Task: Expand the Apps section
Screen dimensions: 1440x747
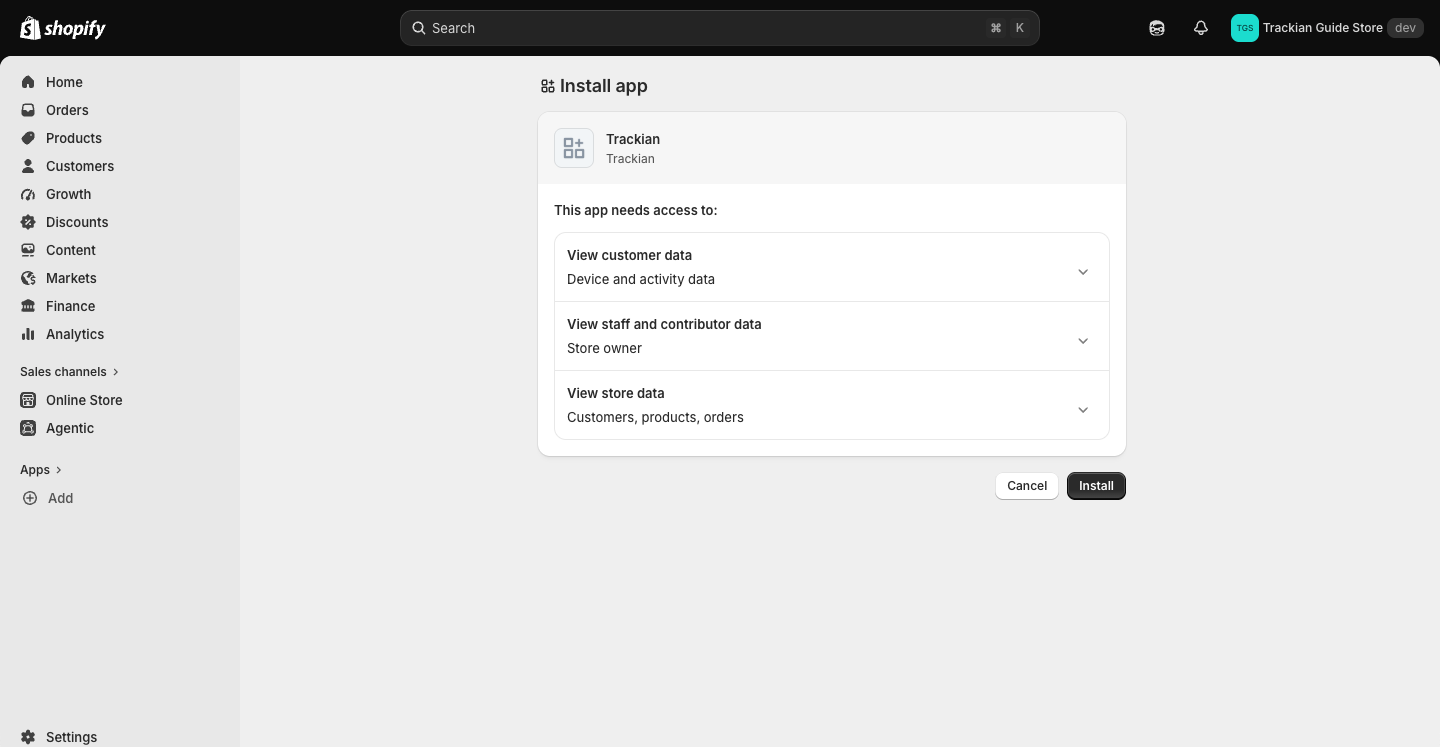Action: [x=41, y=470]
